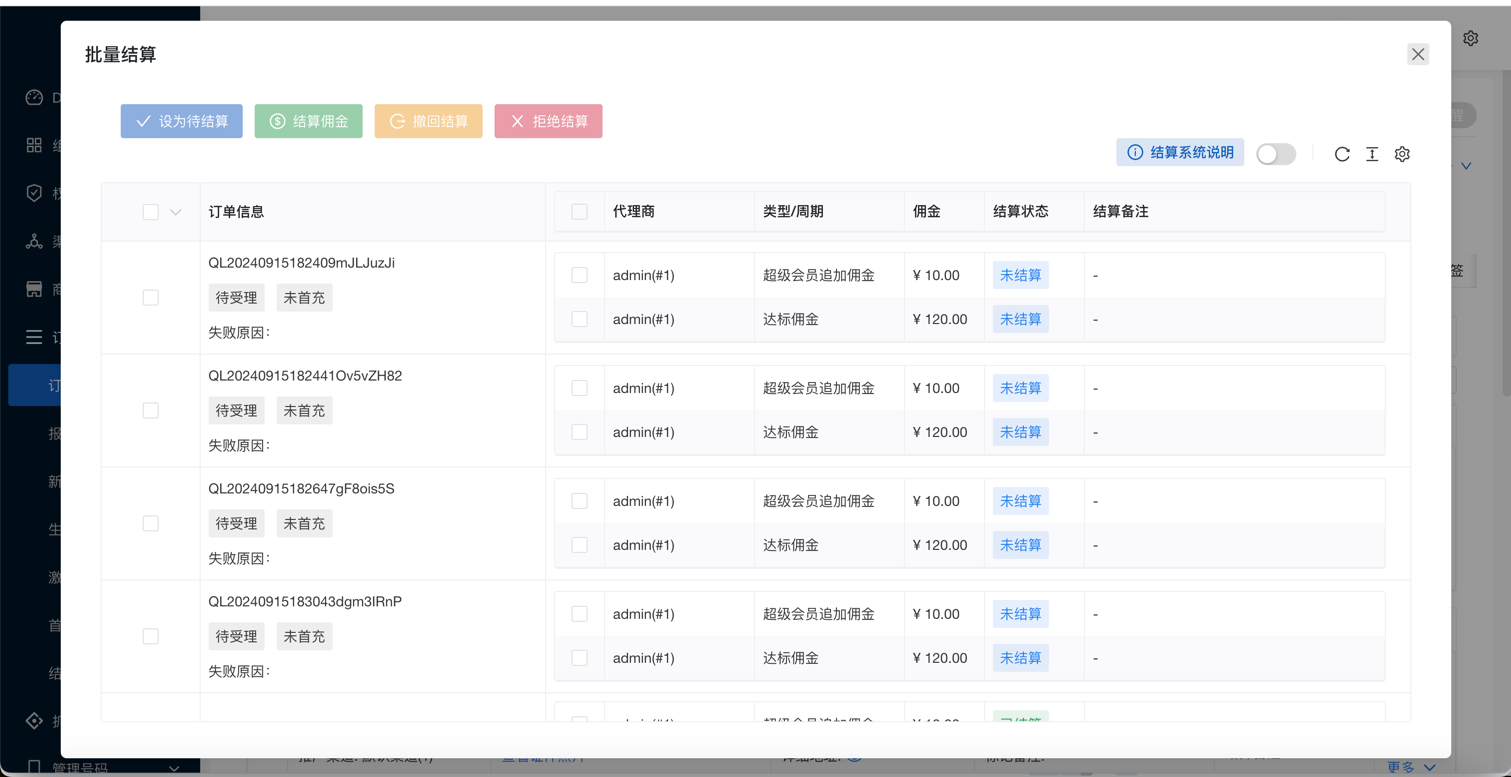Check the select-all box beside 代理商 header
1511x777 pixels.
[x=579, y=212]
